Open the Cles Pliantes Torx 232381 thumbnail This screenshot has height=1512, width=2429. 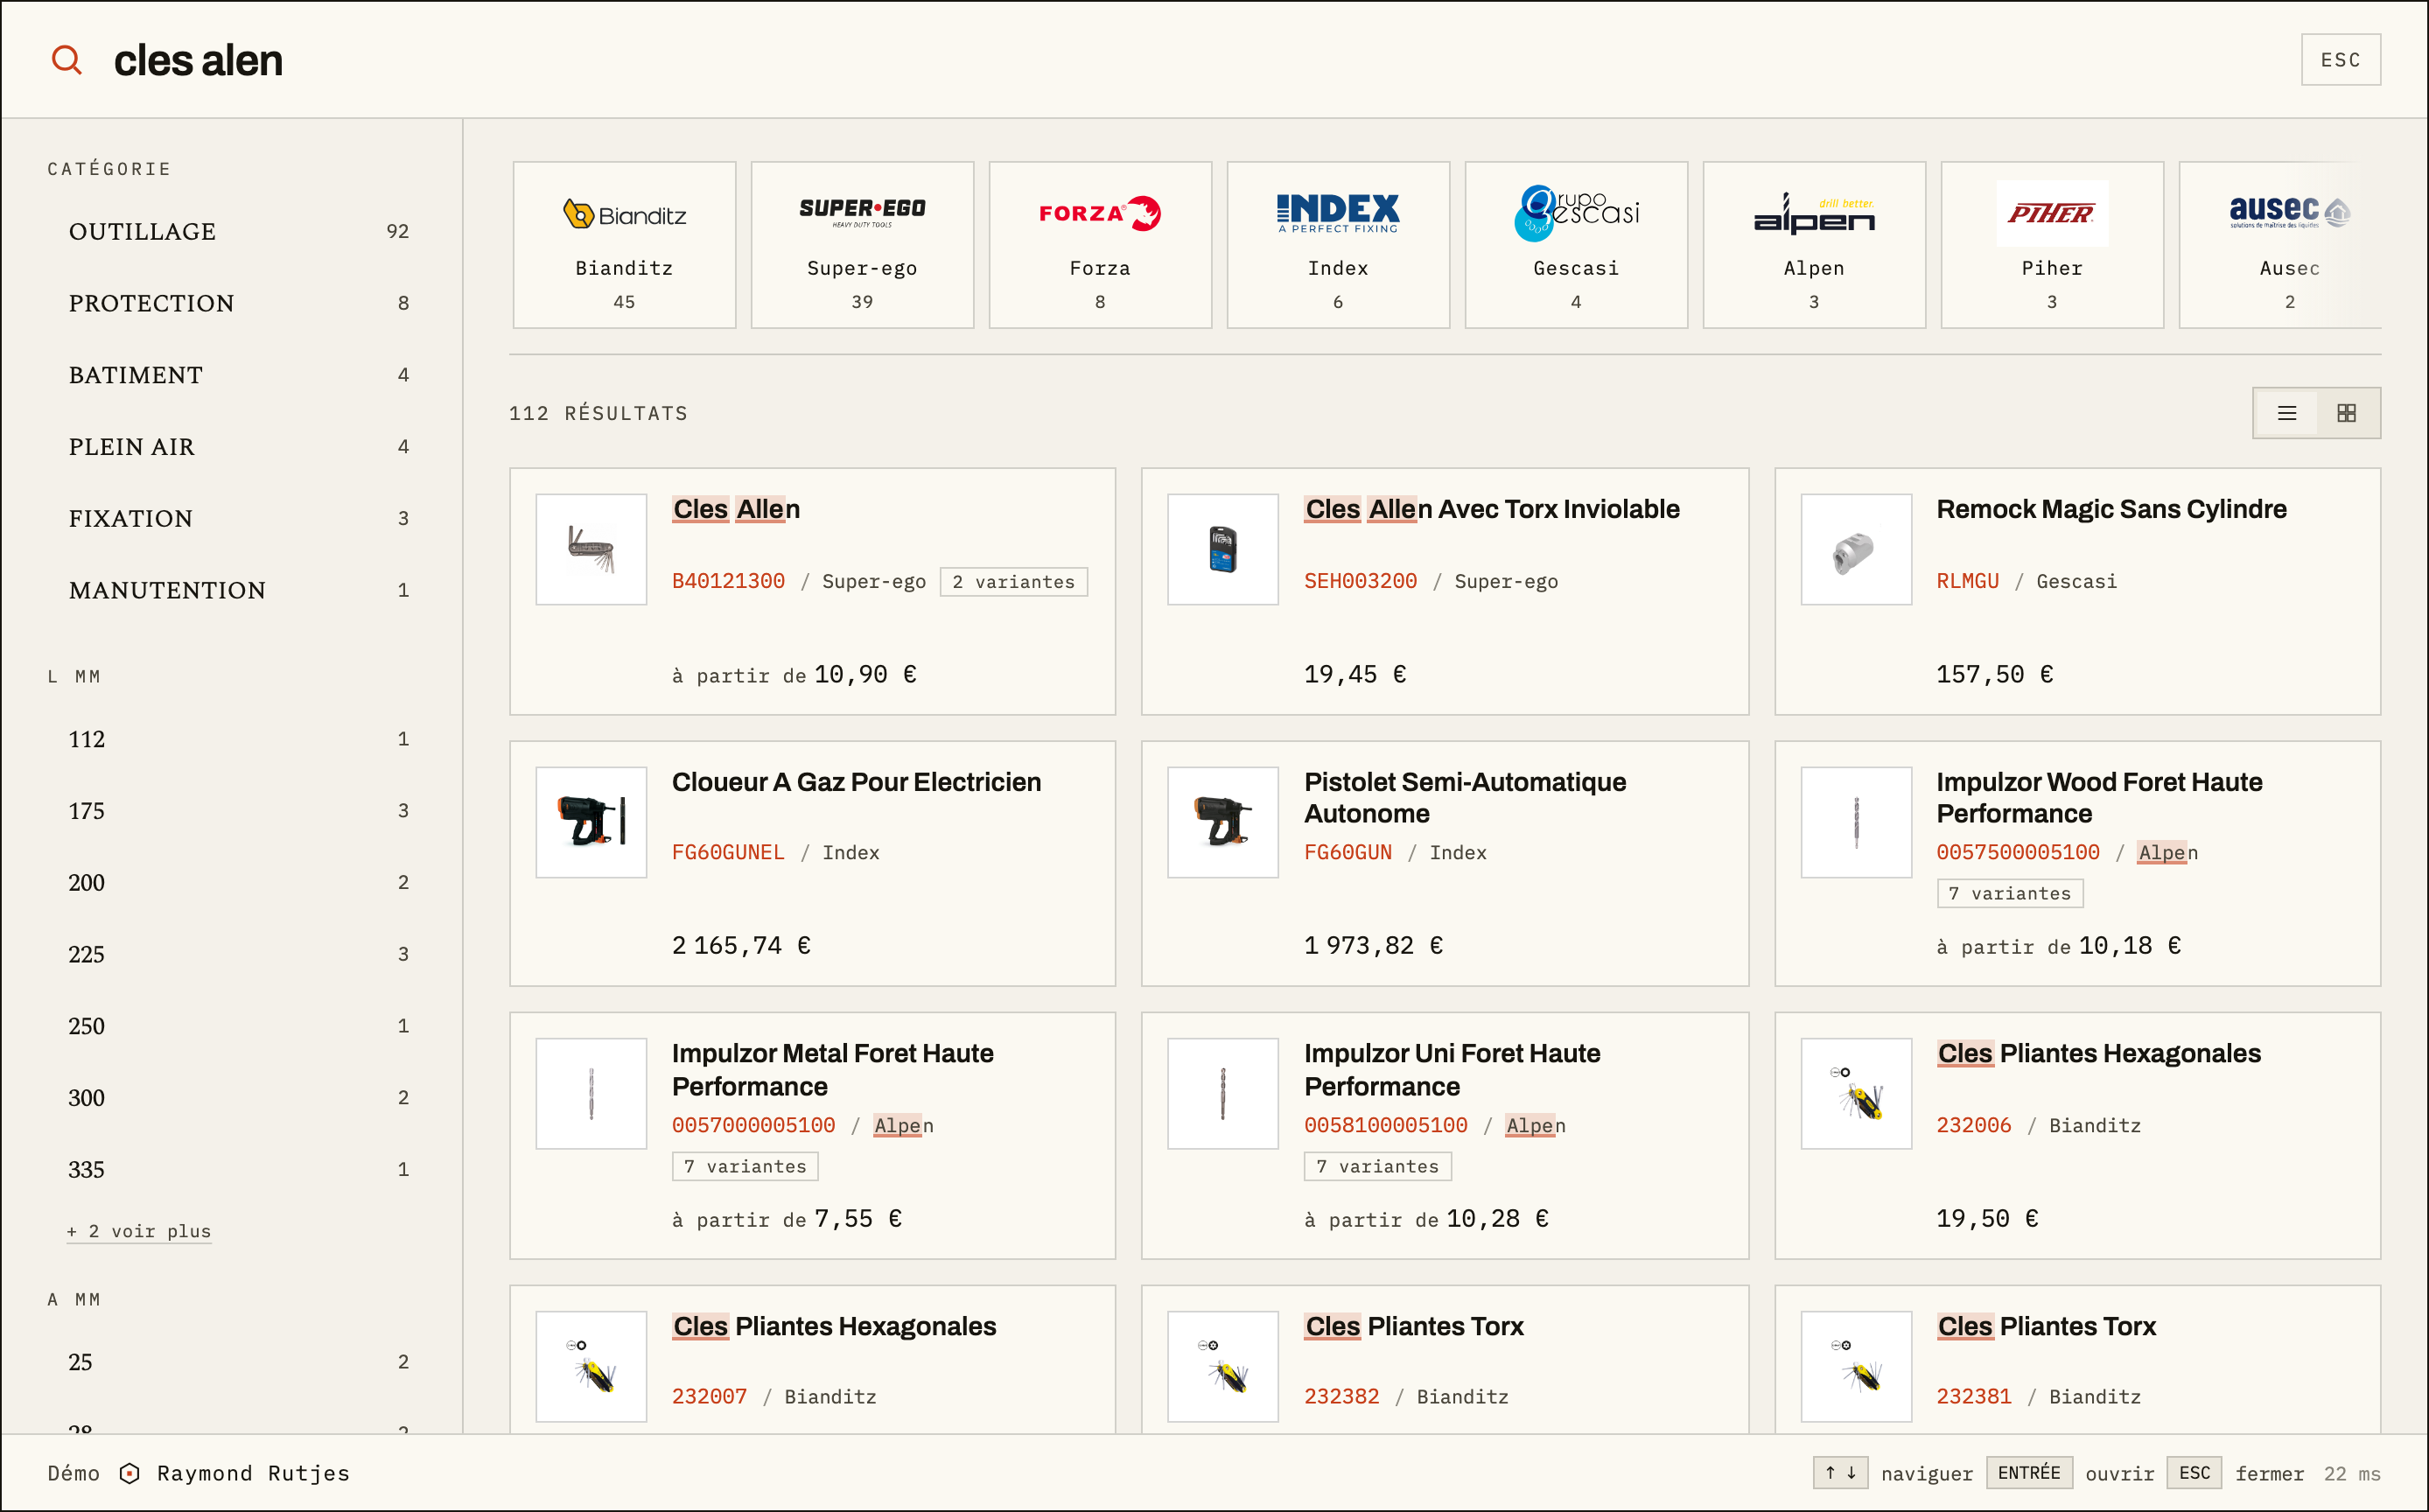1856,1367
